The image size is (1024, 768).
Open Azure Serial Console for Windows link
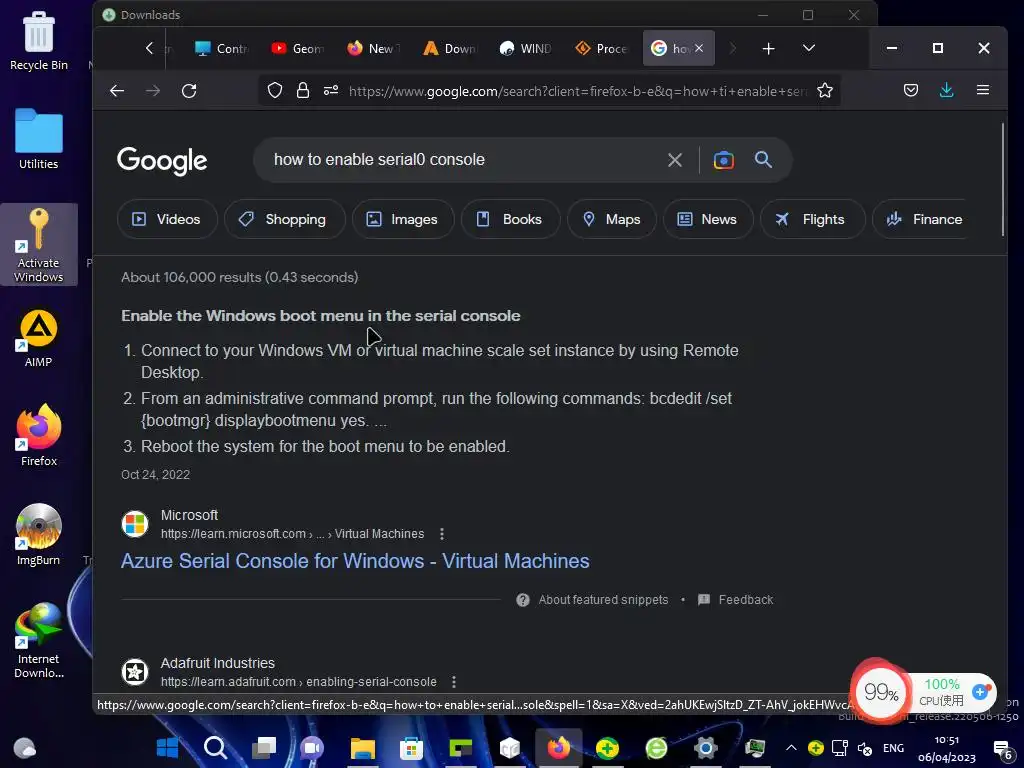tap(355, 561)
